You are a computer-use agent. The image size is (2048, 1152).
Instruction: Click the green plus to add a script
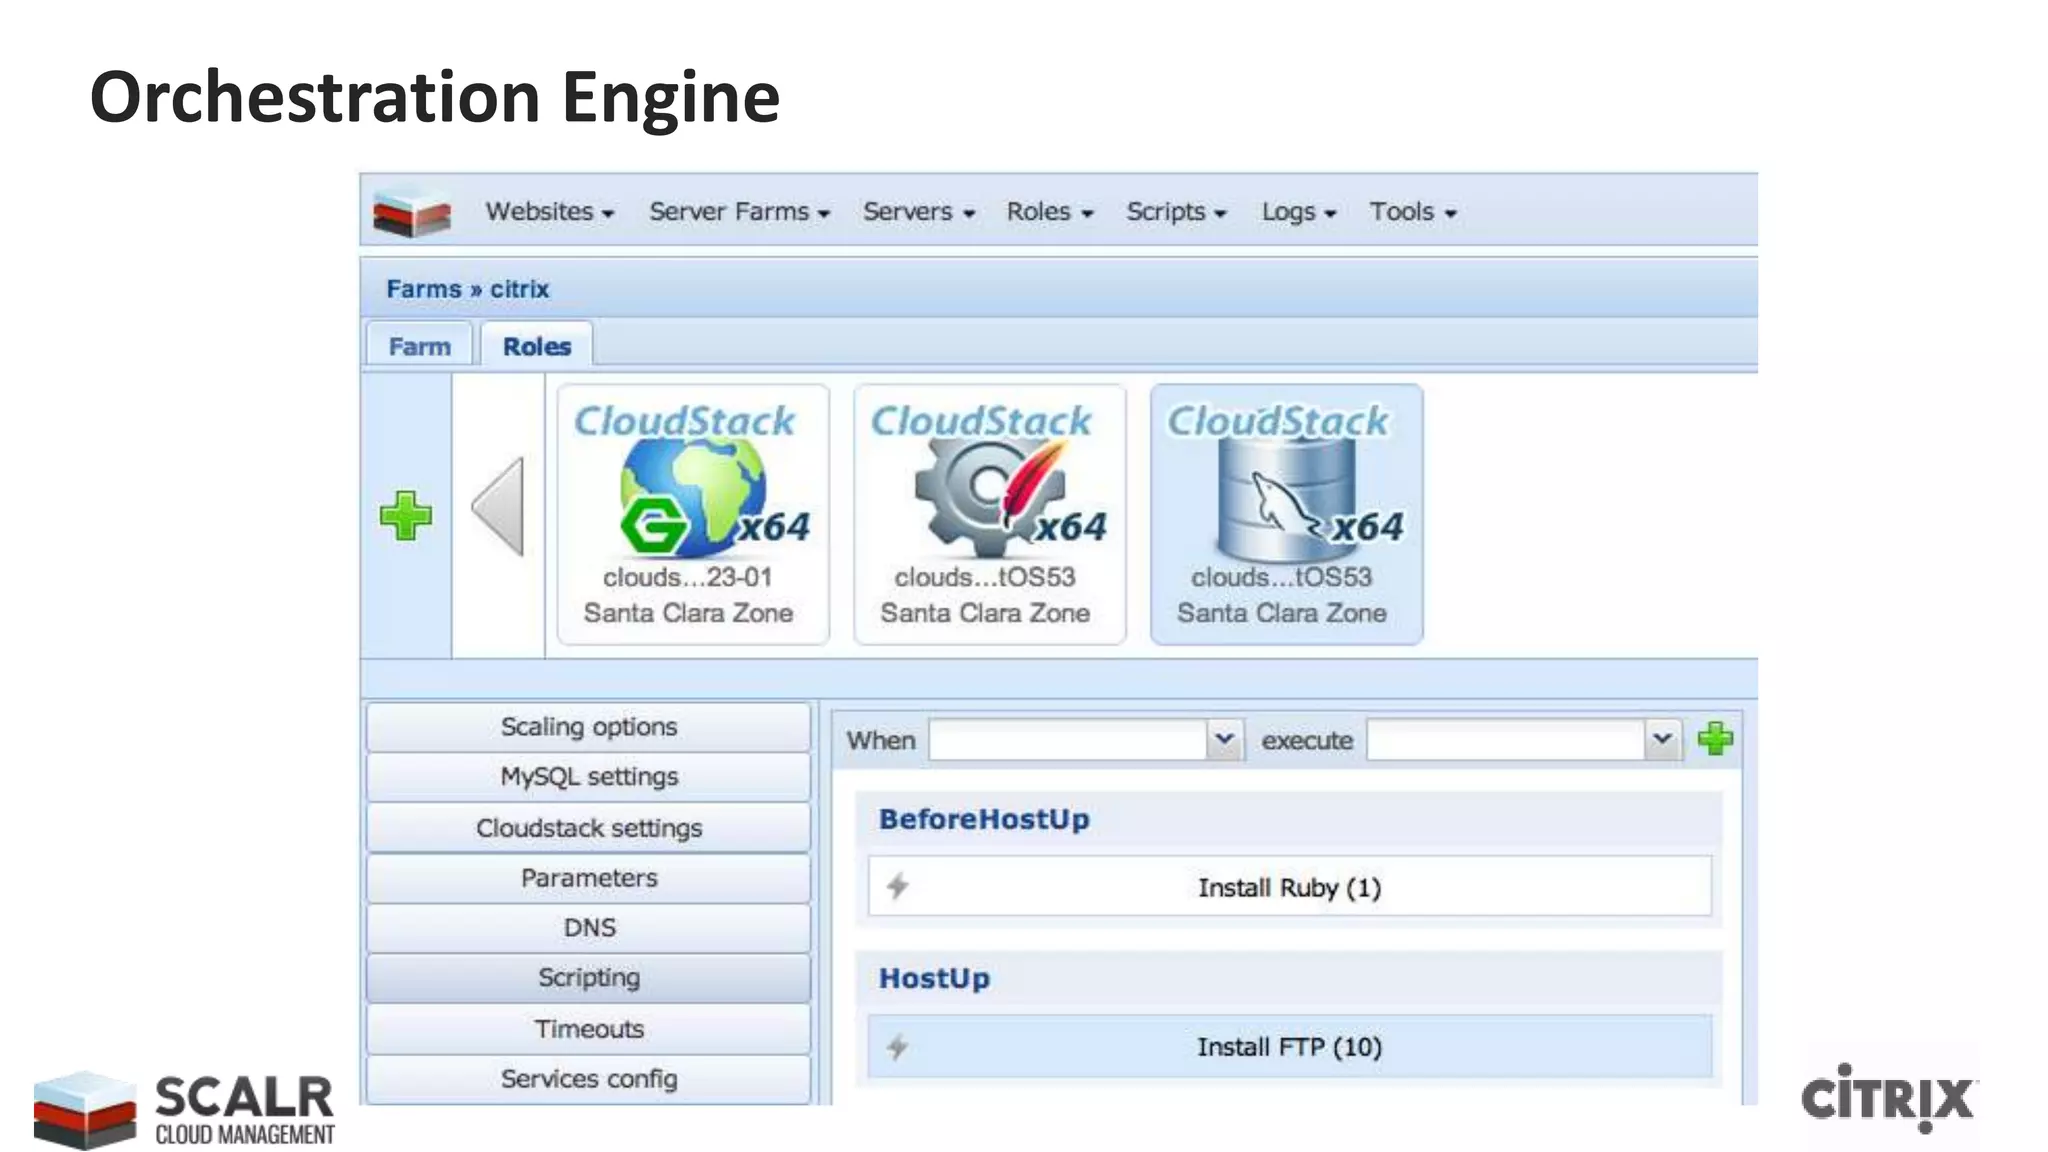[x=1715, y=739]
